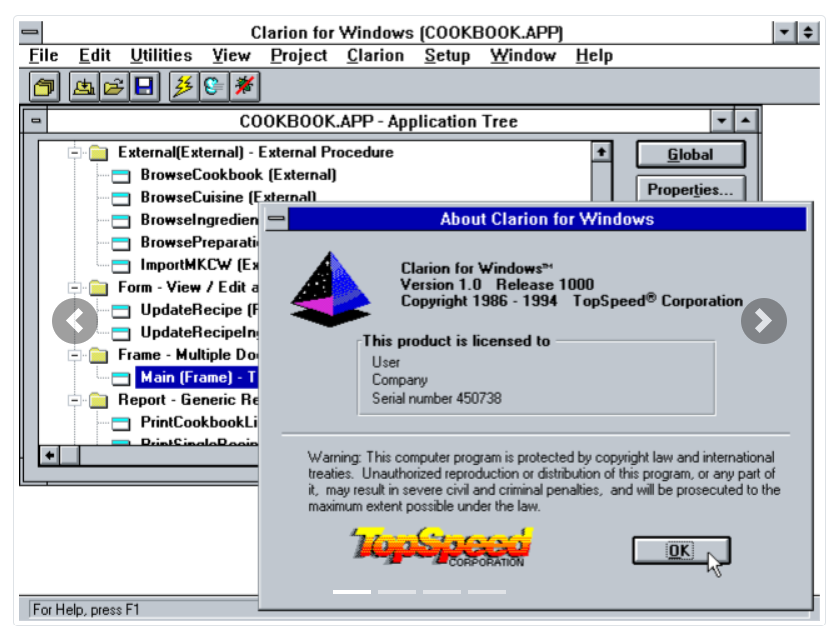Click the "Version 1.0 Release 1000" text

[497, 285]
